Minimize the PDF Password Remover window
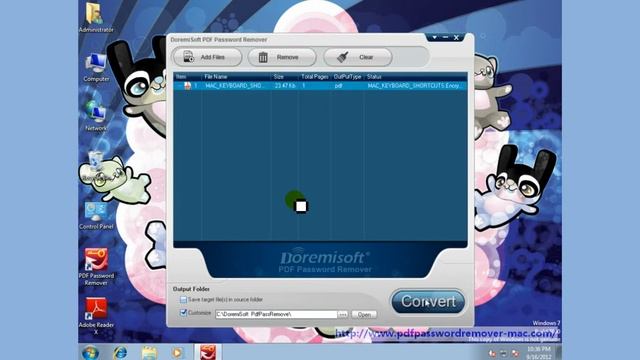The image size is (640, 360). pos(445,38)
